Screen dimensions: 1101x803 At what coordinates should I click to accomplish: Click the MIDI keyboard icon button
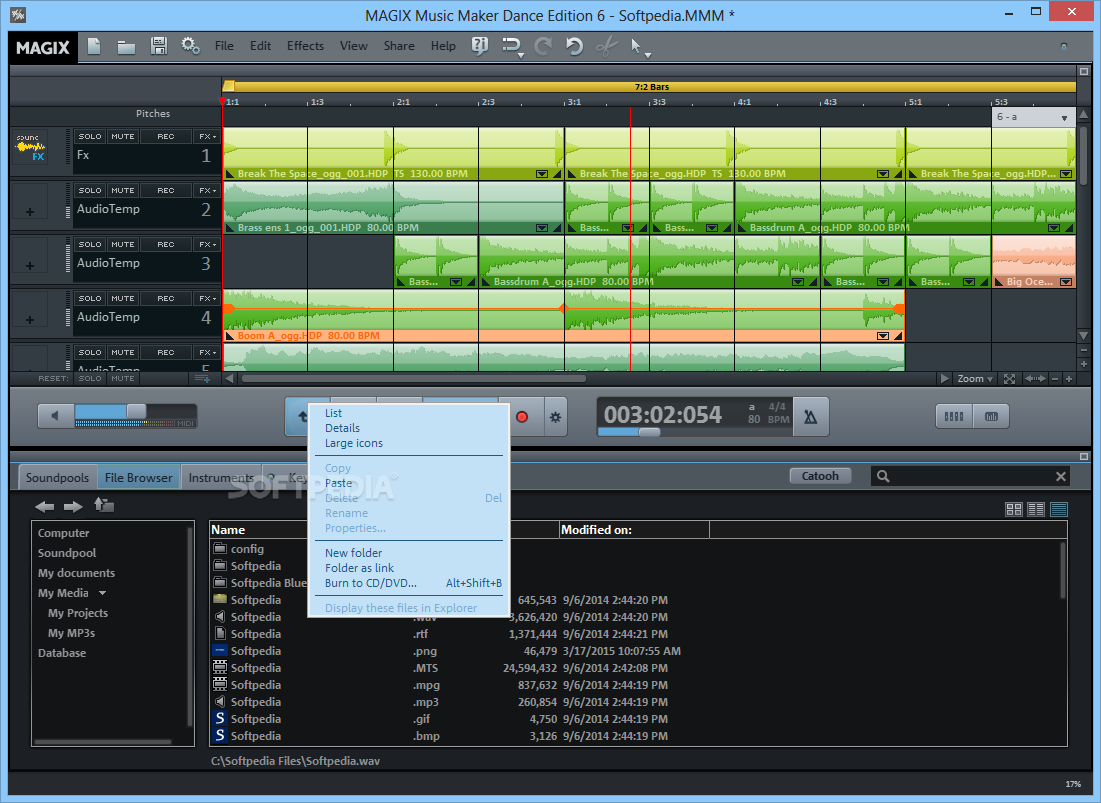pyautogui.click(x=991, y=416)
